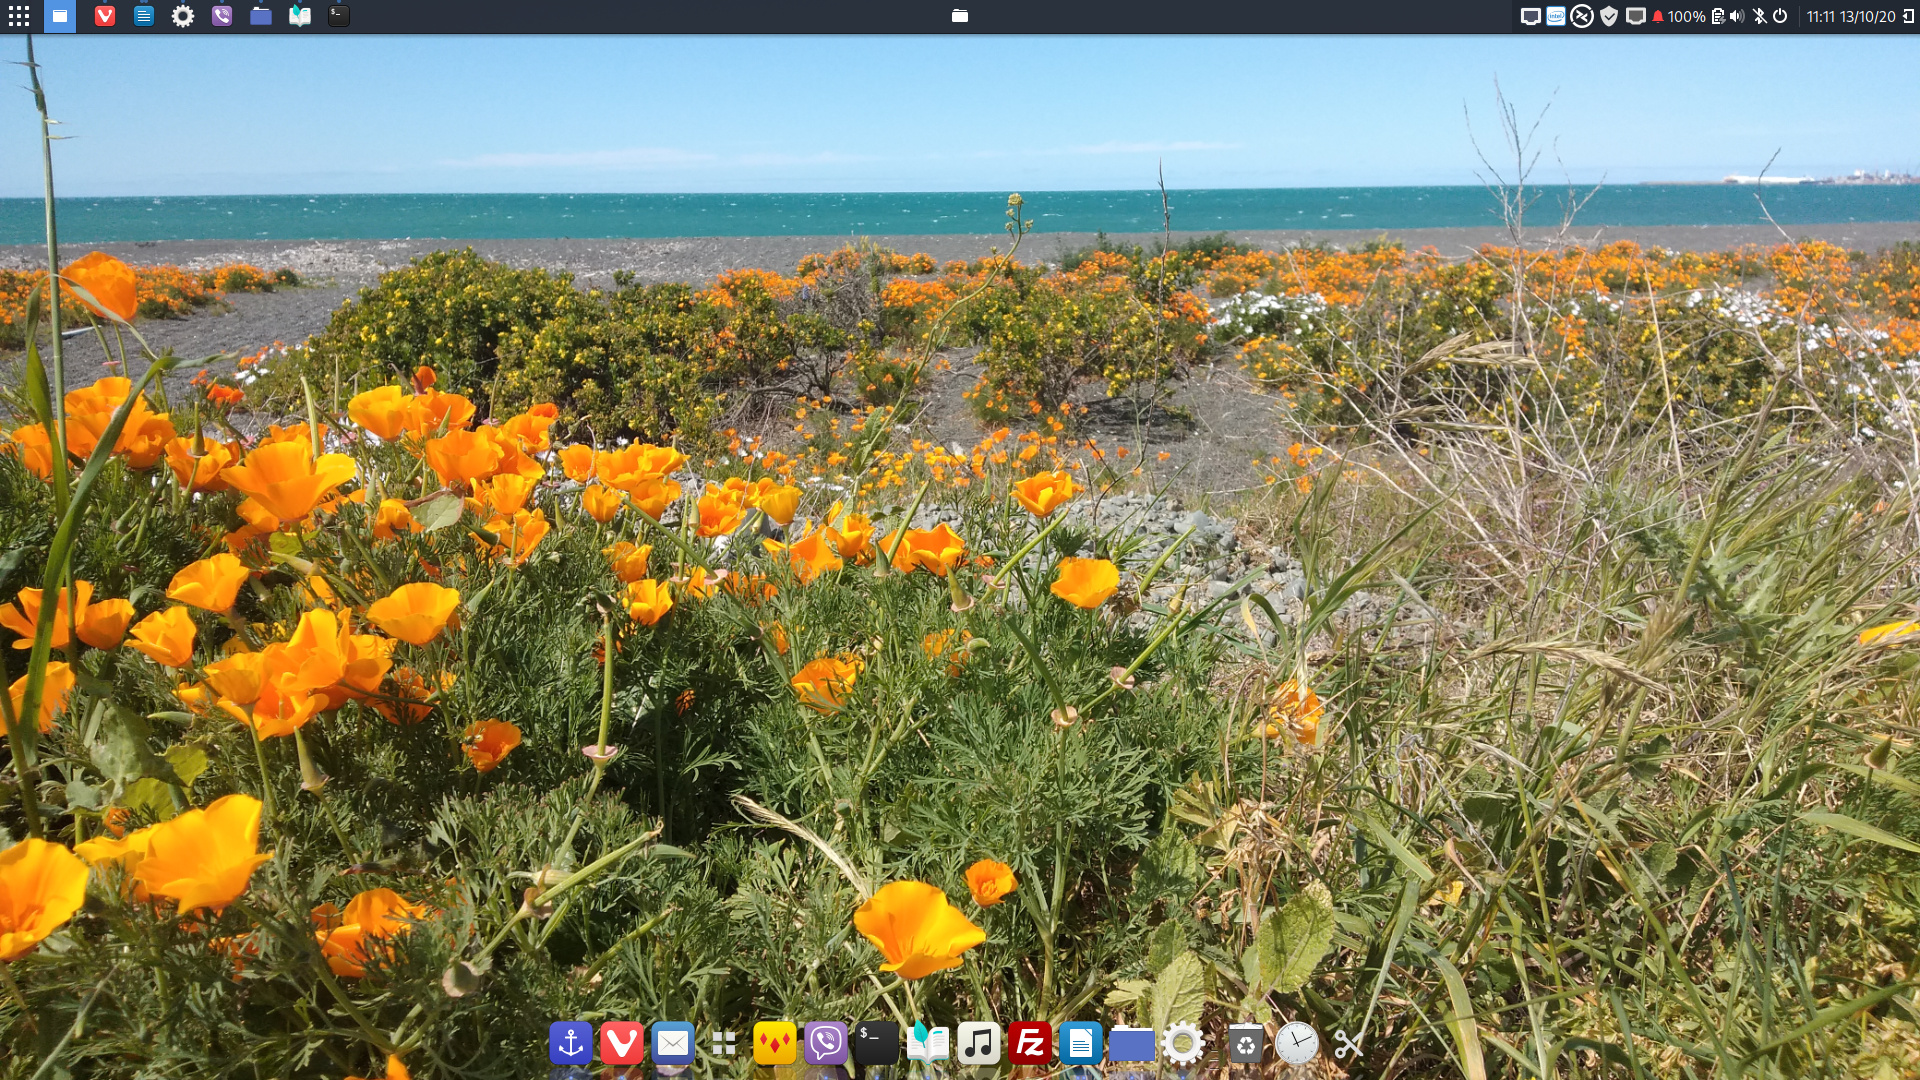Open the book reader app in the dock

pos(928,1044)
